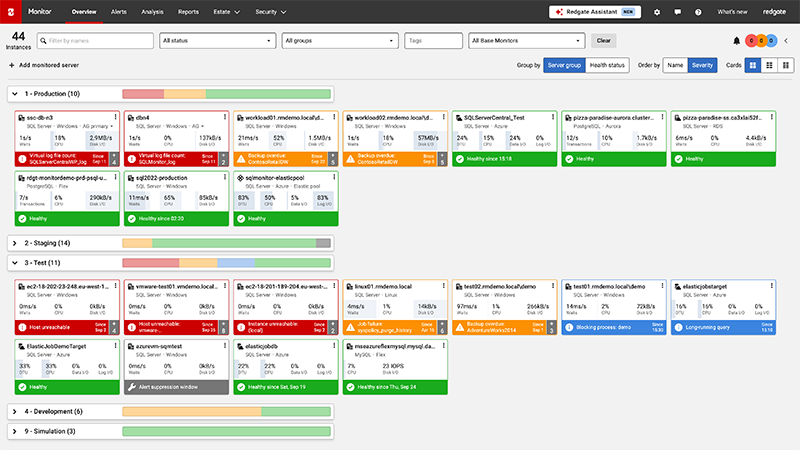Click the blue alert count badge
The image size is (800, 450).
coord(771,41)
